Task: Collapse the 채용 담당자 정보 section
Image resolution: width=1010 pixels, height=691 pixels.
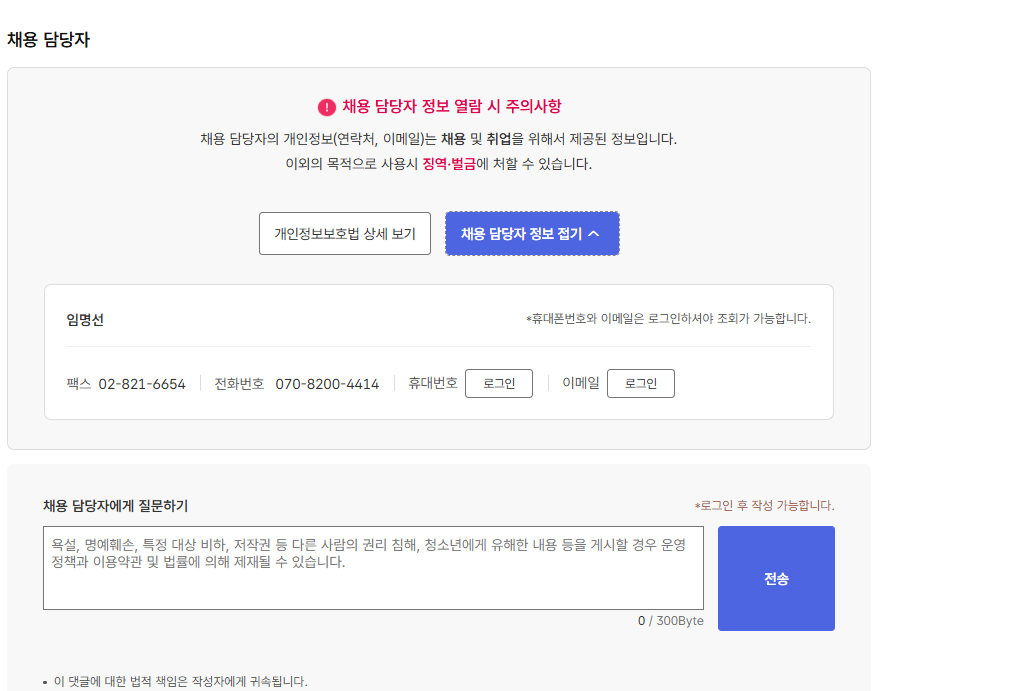Action: (531, 234)
